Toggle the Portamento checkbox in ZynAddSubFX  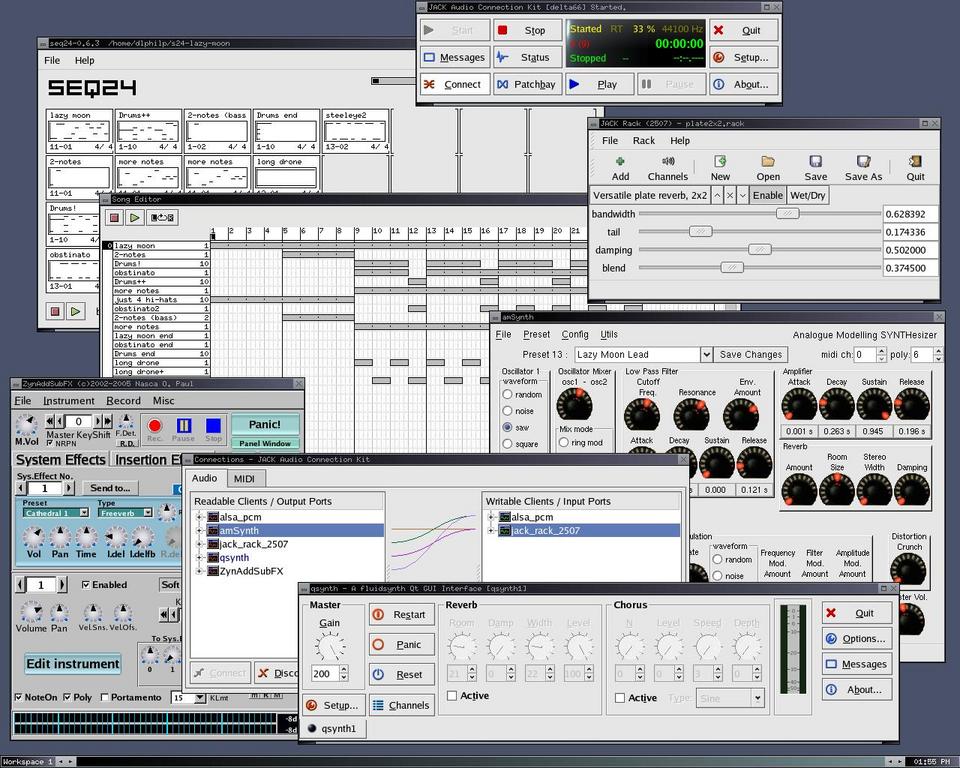click(103, 697)
